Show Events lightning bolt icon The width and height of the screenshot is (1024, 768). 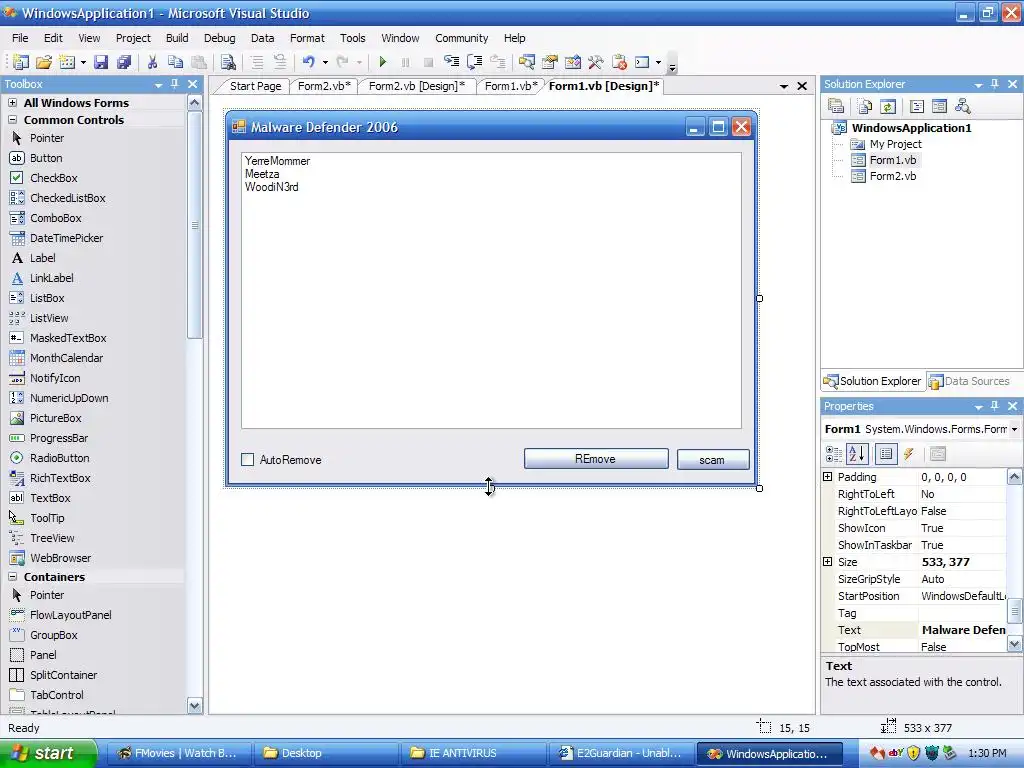tap(908, 454)
